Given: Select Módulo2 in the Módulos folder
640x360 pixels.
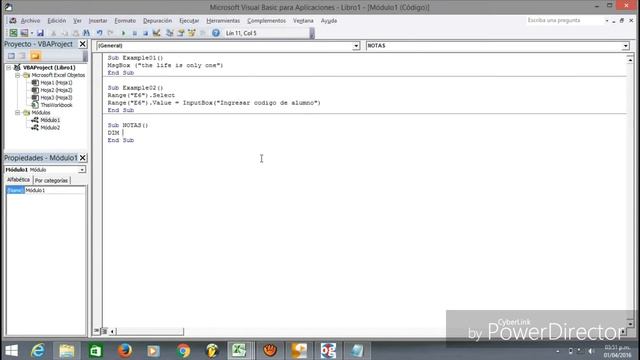Looking at the screenshot, I should point(50,128).
